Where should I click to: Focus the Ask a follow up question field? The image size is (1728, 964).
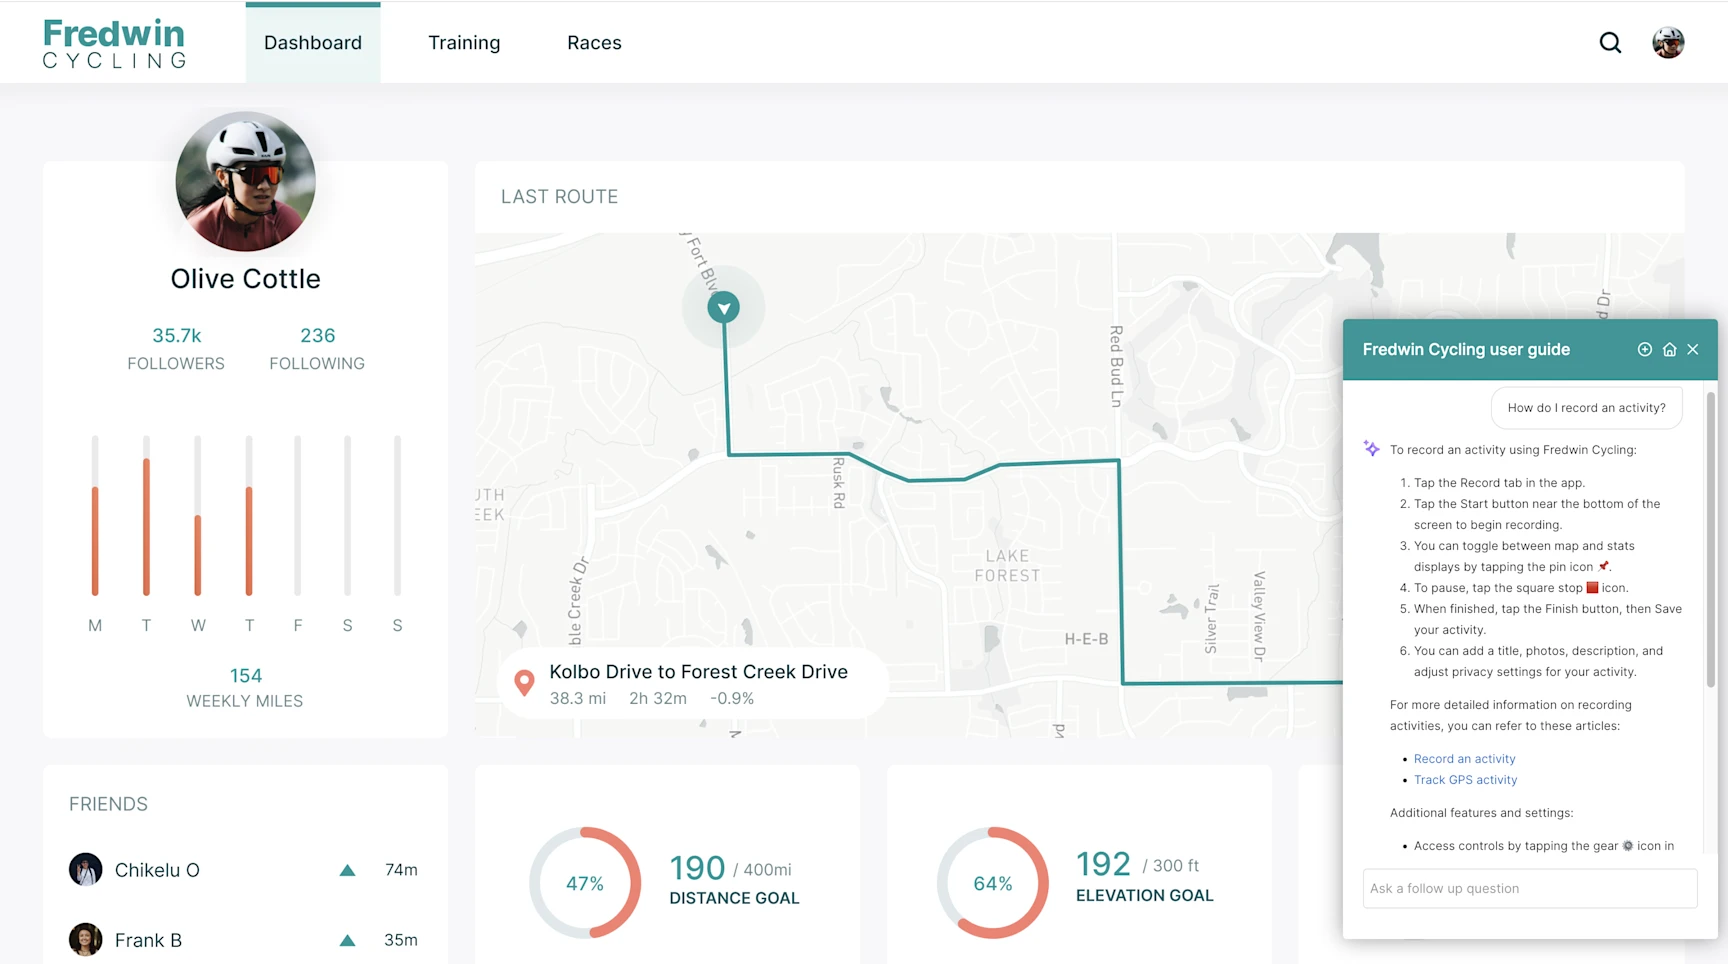click(1529, 888)
